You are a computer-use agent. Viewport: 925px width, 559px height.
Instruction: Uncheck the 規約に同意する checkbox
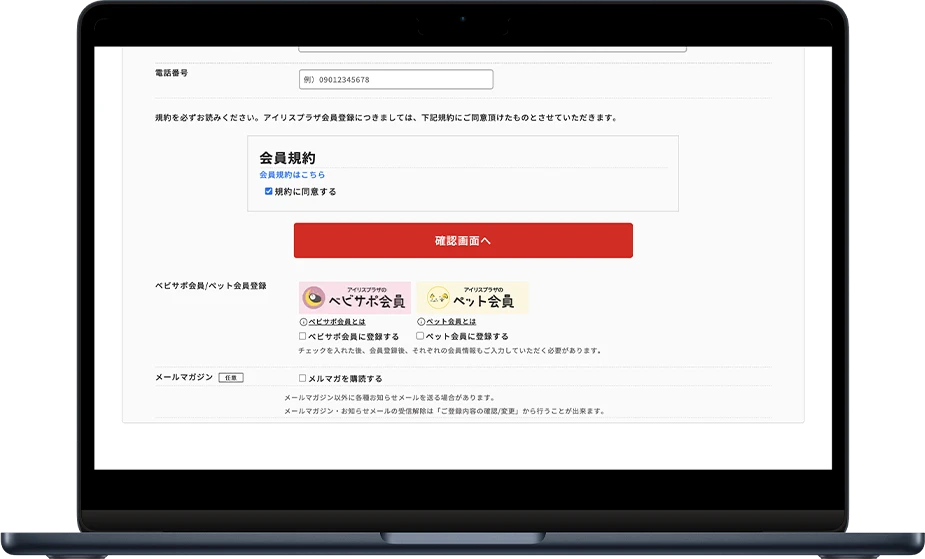pyautogui.click(x=268, y=191)
